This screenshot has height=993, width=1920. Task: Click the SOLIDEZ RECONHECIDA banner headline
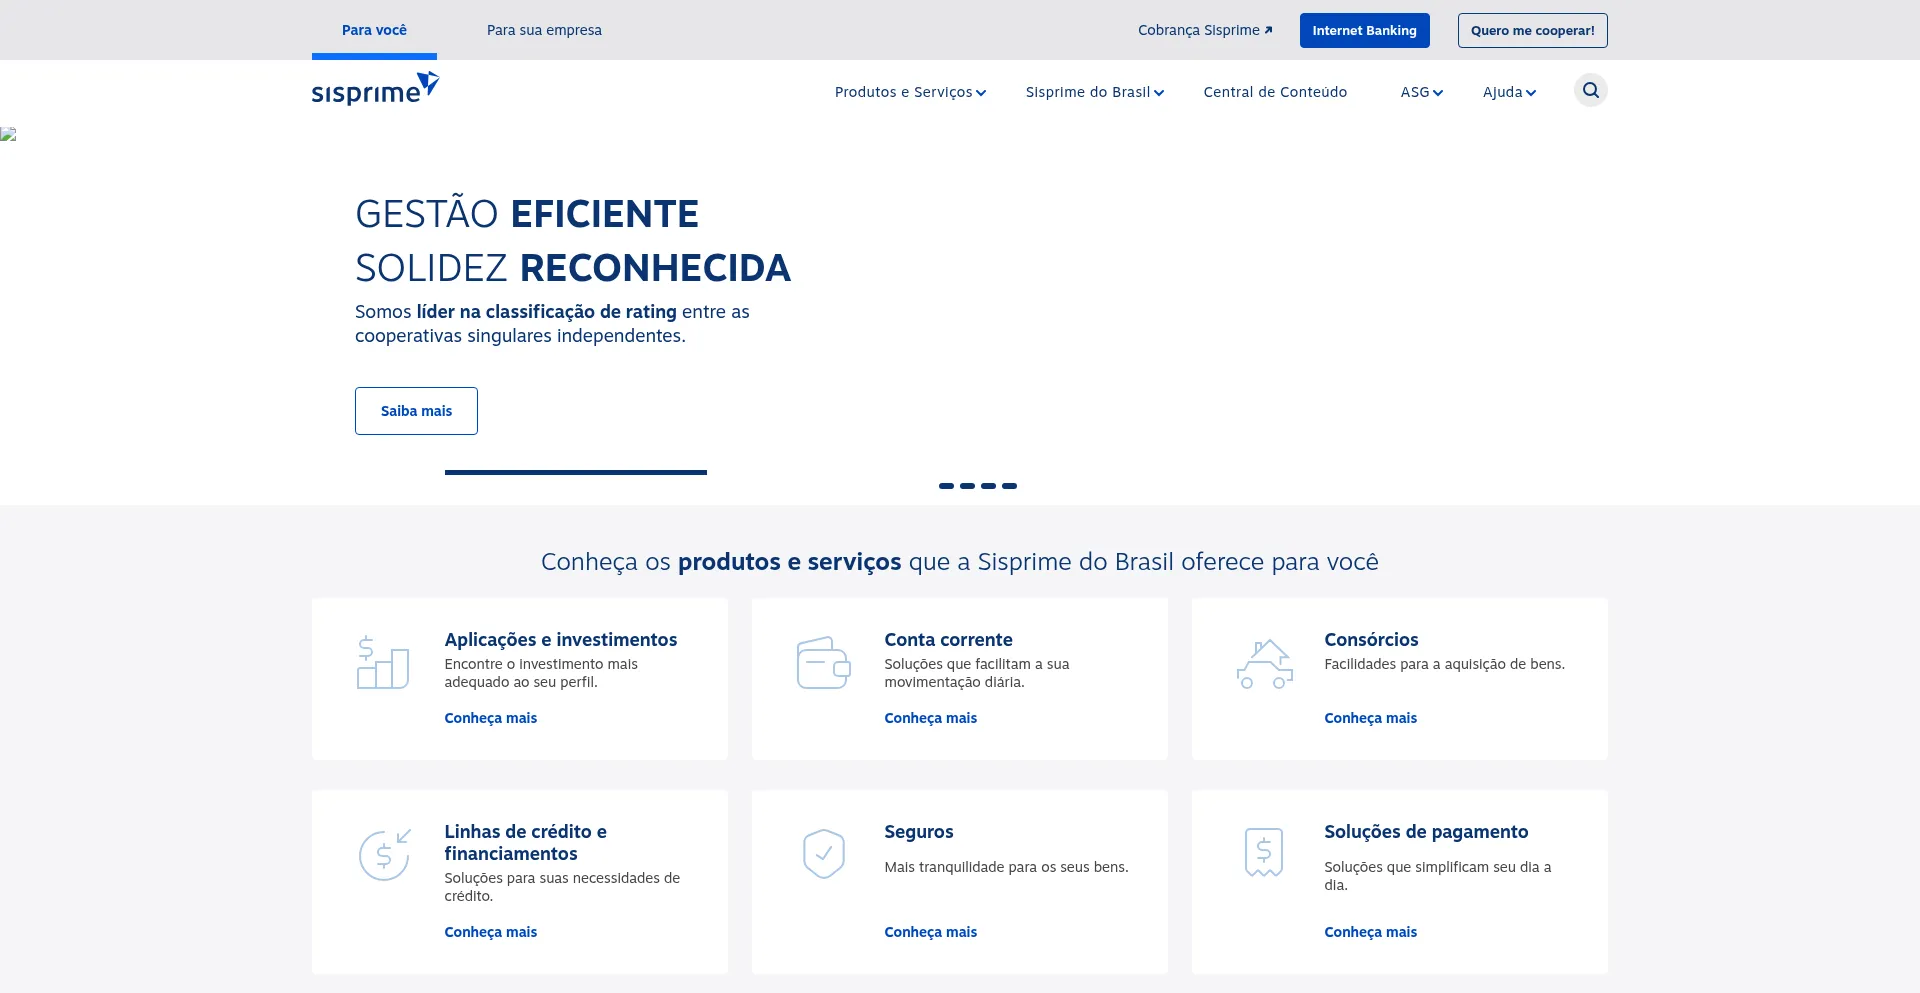click(x=573, y=268)
